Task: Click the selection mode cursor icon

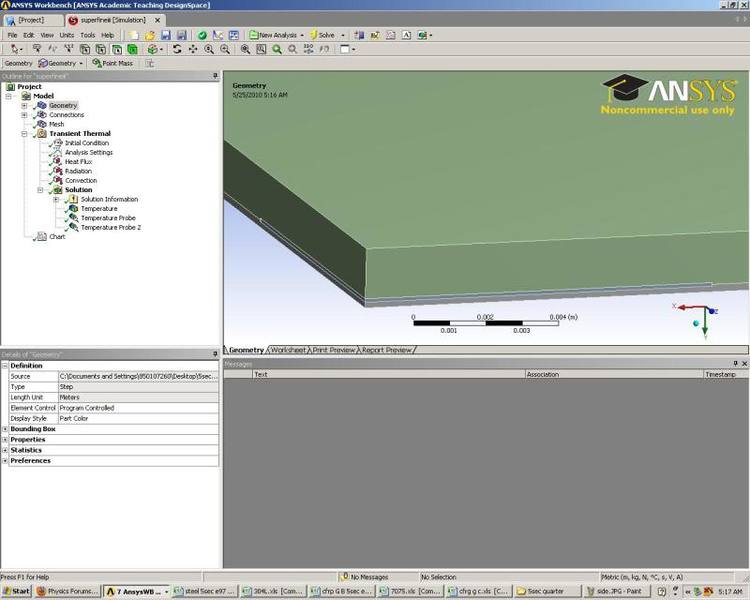Action: pos(16,49)
